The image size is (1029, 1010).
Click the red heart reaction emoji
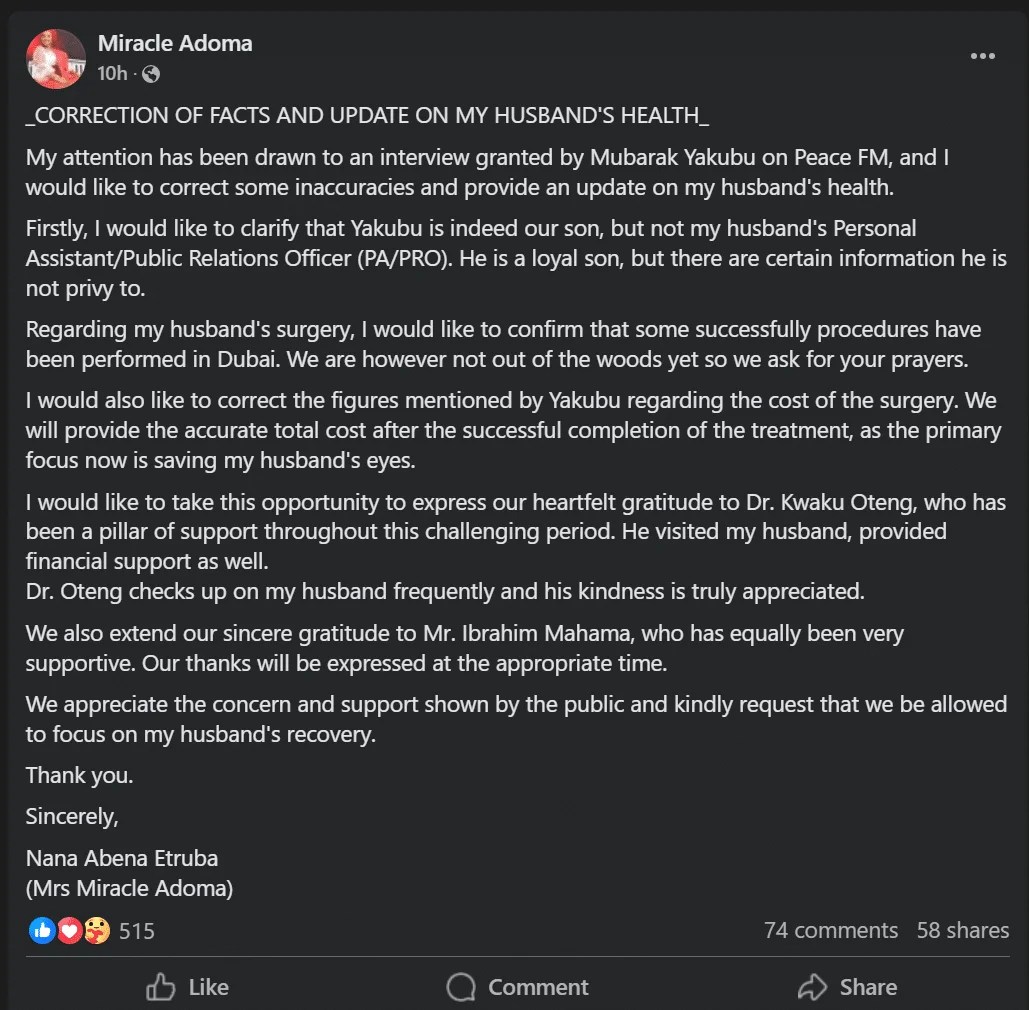[70, 931]
